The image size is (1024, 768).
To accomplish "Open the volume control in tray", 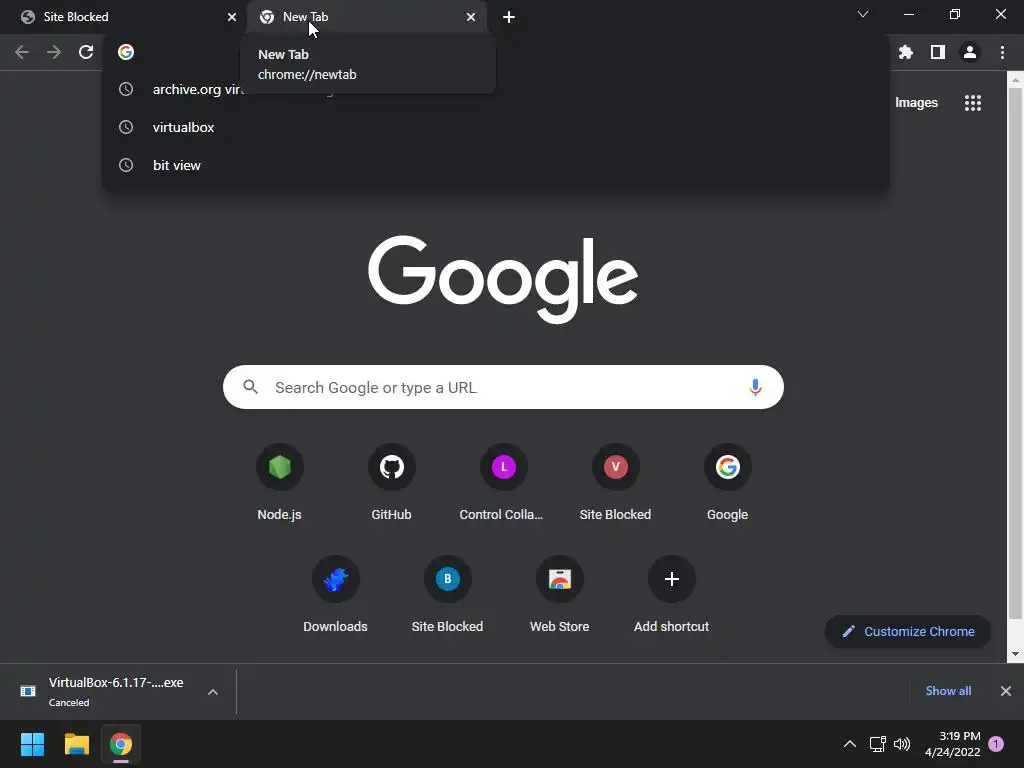I will [902, 744].
